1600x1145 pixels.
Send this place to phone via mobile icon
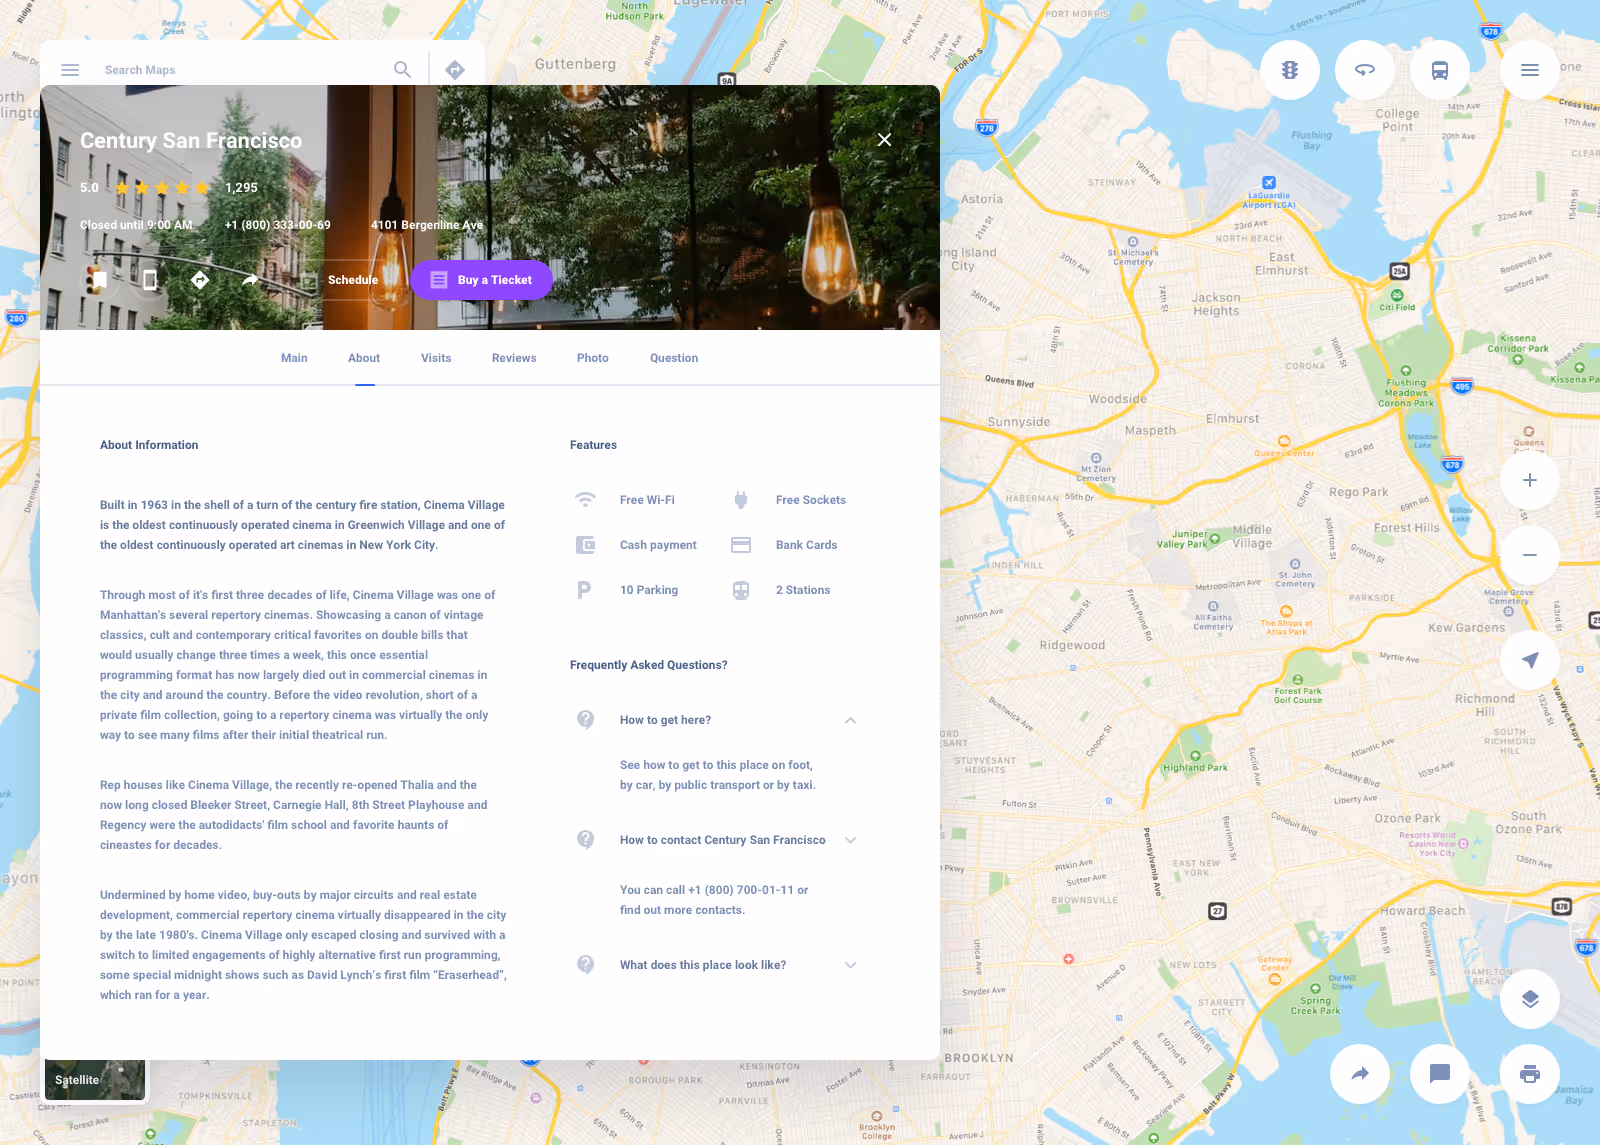point(149,280)
